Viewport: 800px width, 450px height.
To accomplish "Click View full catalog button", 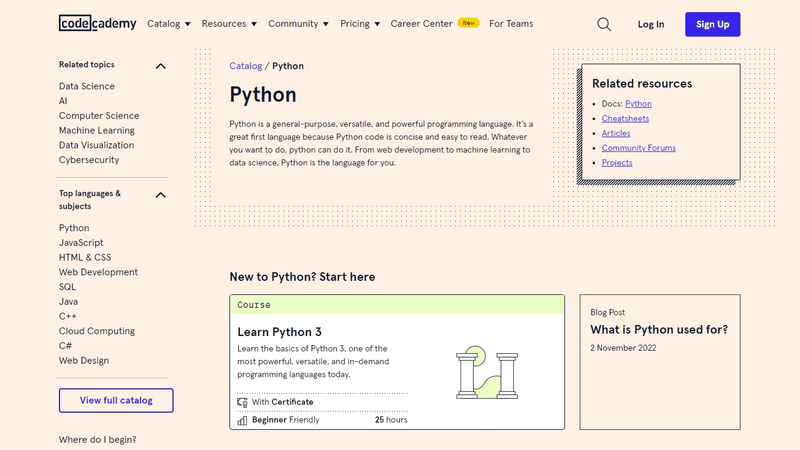I will [116, 400].
